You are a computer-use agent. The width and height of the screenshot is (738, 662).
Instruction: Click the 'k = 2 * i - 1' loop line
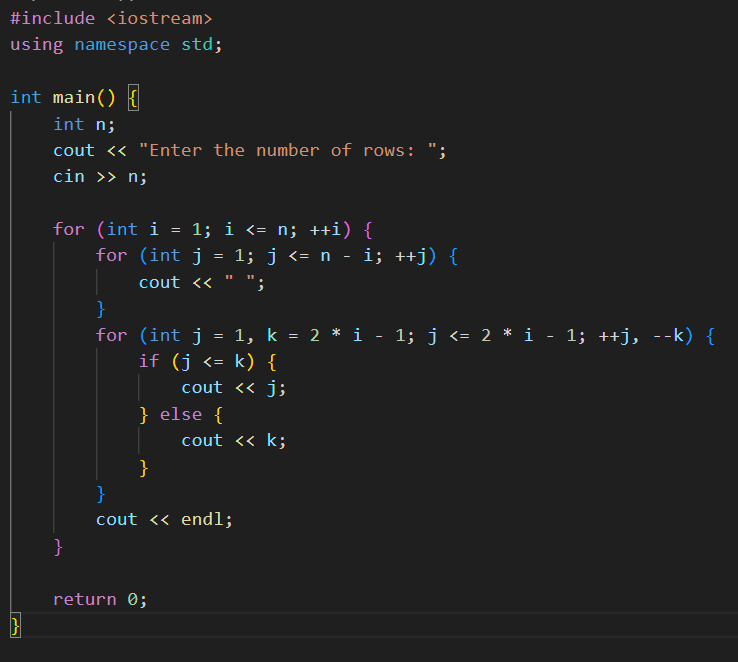[x=405, y=335]
